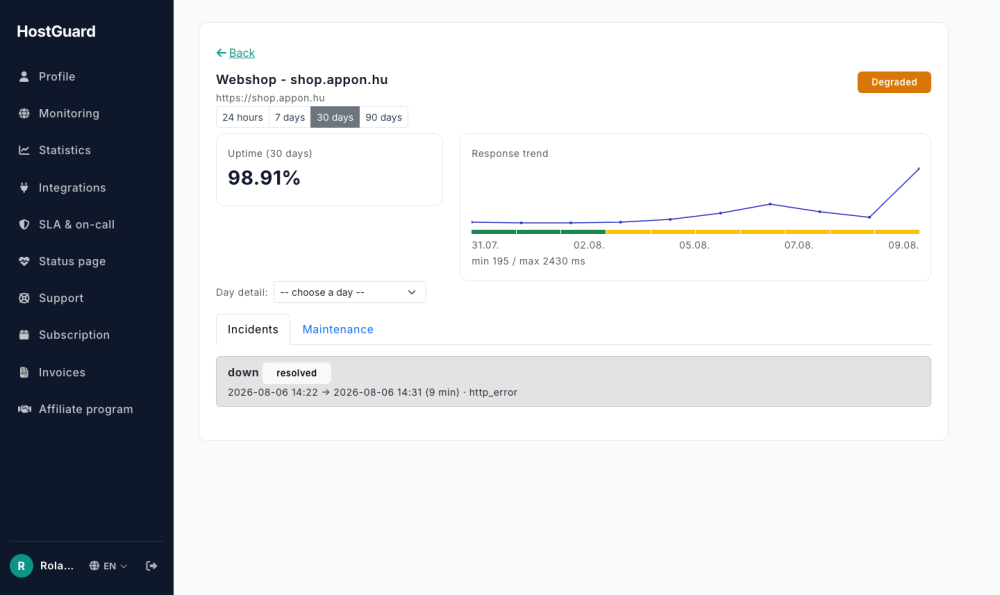Open the Profile person icon

coord(24,77)
